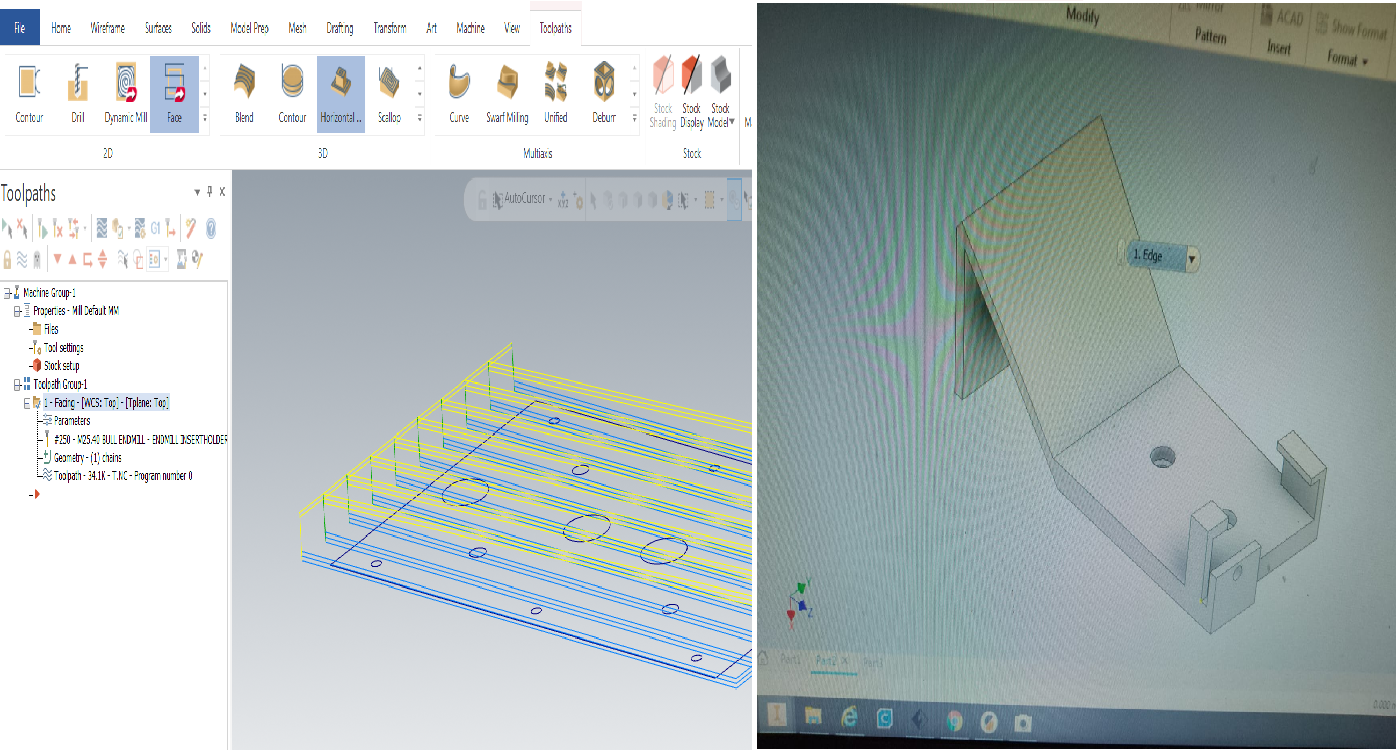
Task: Create a Blend 3D toolpath
Action: click(242, 90)
